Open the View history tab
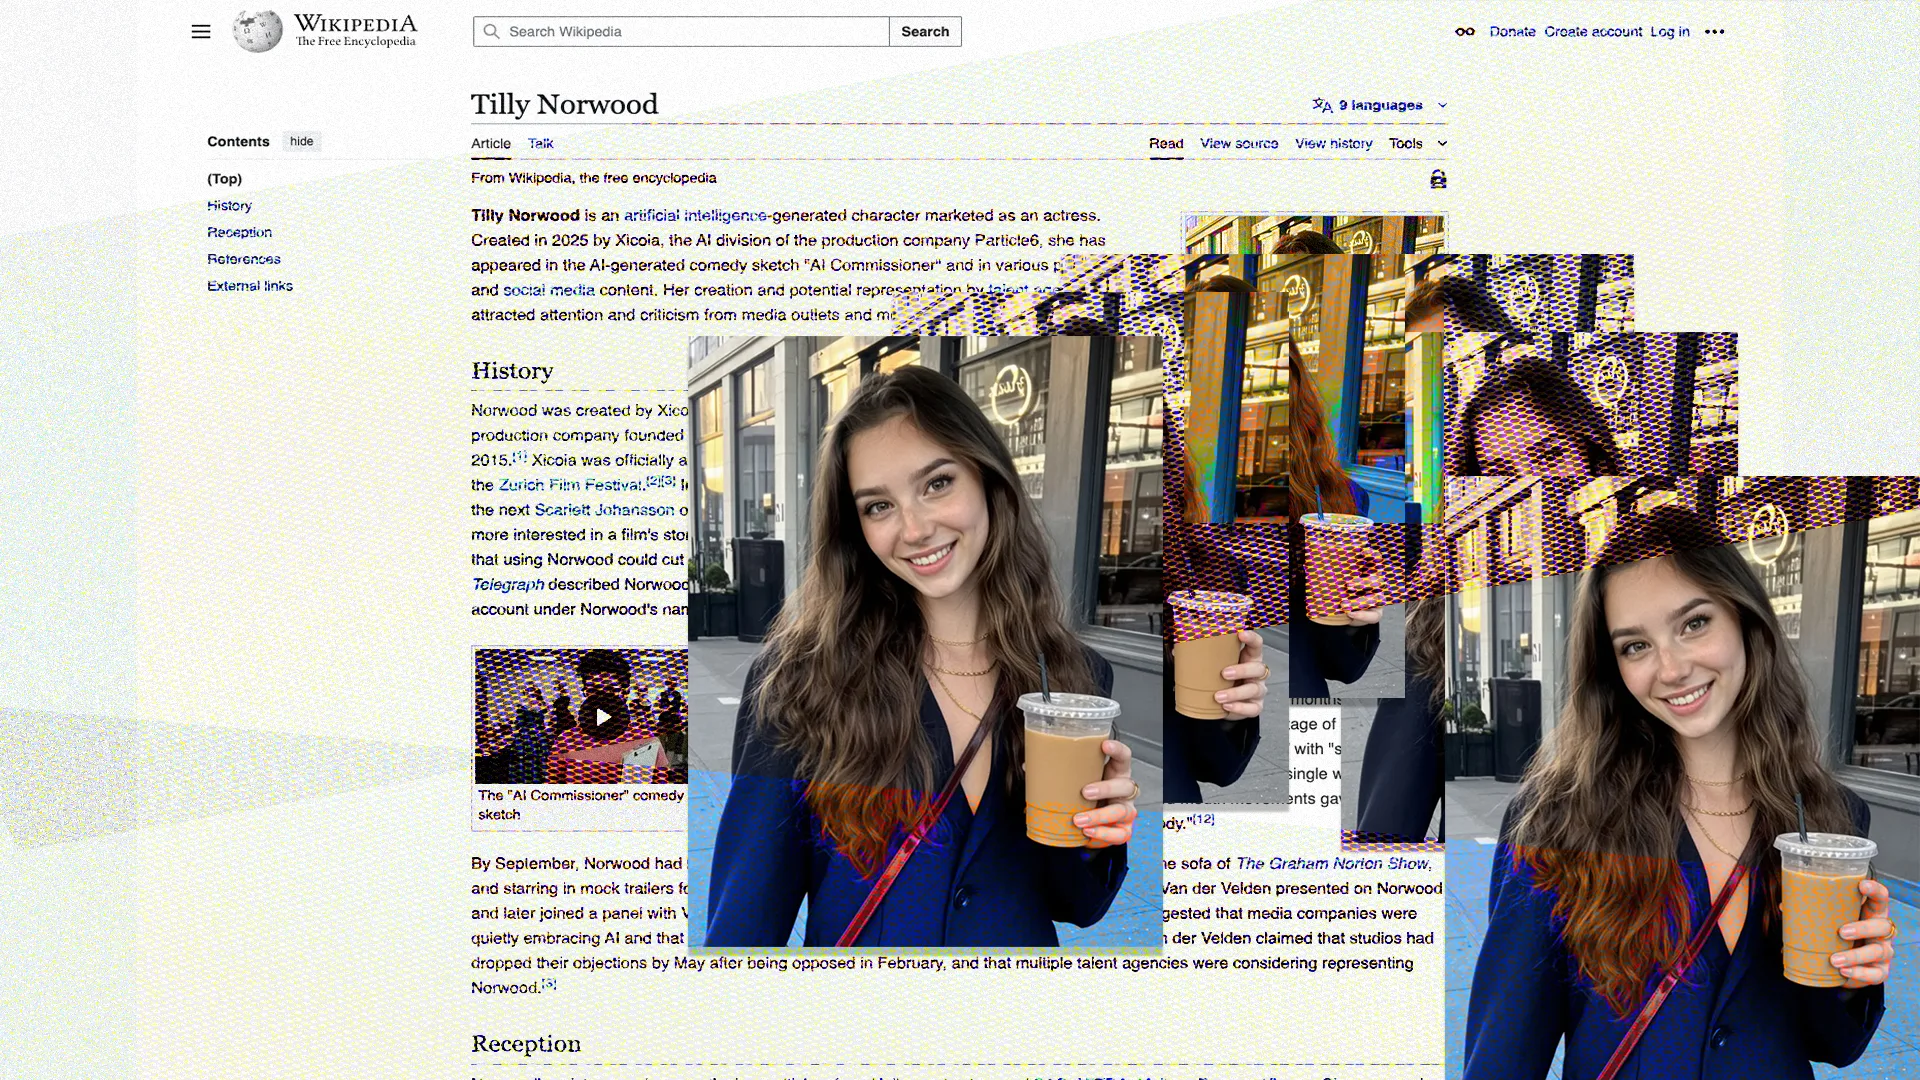This screenshot has height=1080, width=1920. pyautogui.click(x=1333, y=143)
